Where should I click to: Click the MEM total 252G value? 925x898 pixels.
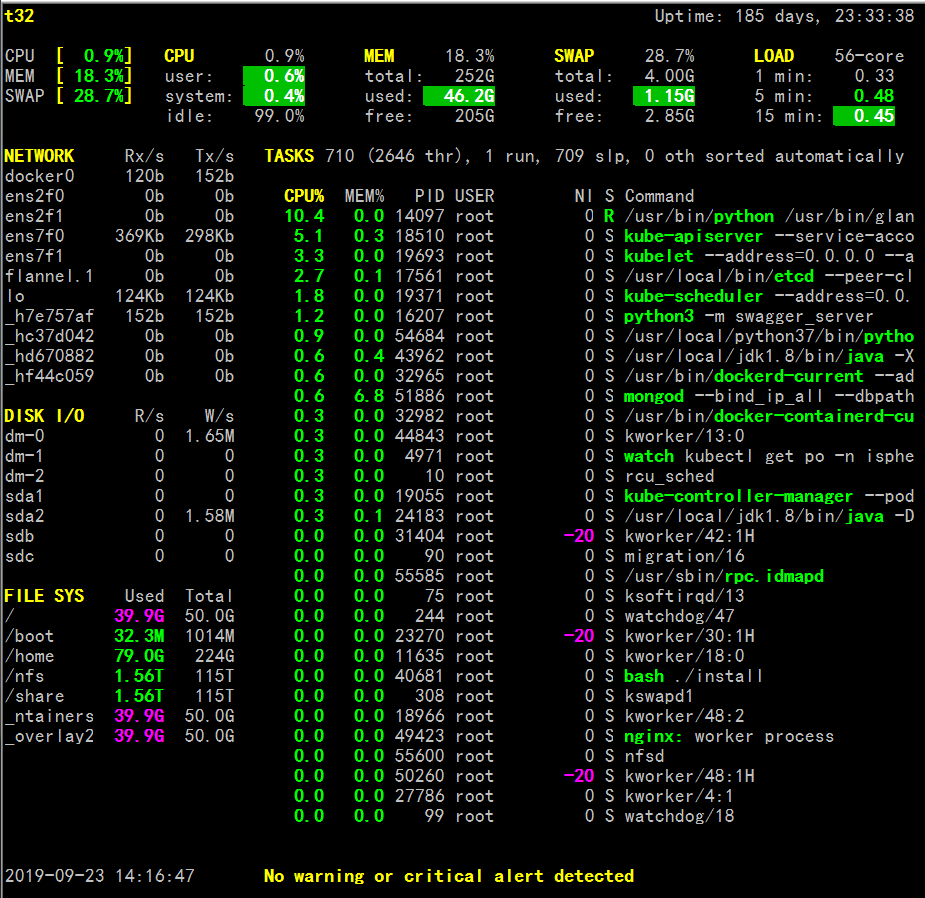474,76
